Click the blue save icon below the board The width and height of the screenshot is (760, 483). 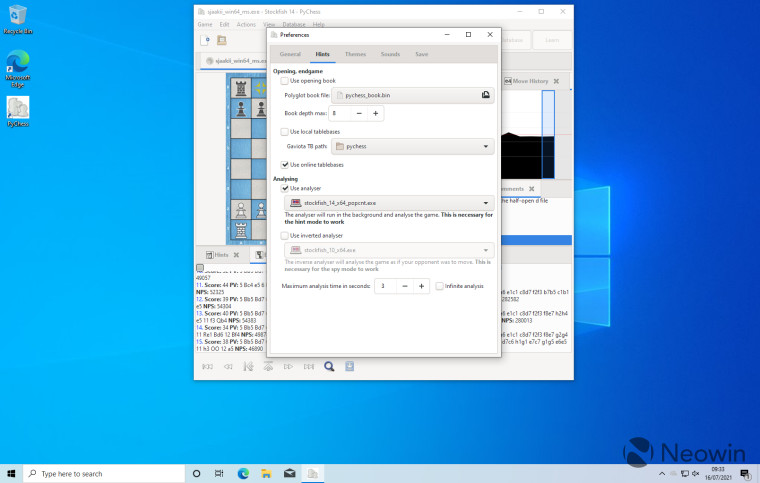[349, 366]
